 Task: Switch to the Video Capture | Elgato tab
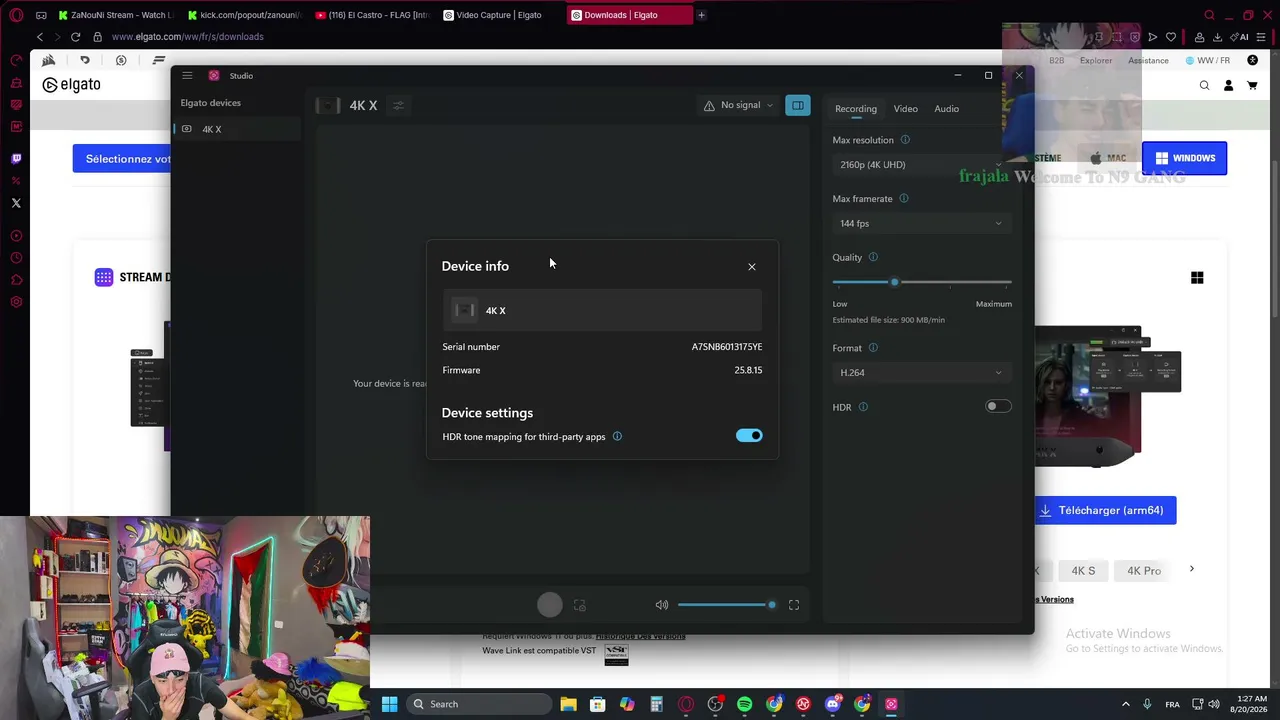(502, 15)
